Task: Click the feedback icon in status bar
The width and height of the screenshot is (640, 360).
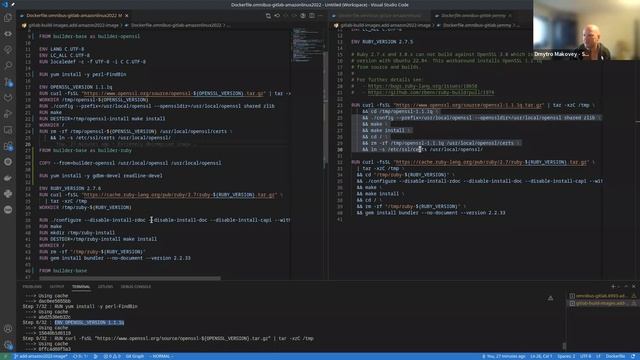Action: [x=634, y=356]
